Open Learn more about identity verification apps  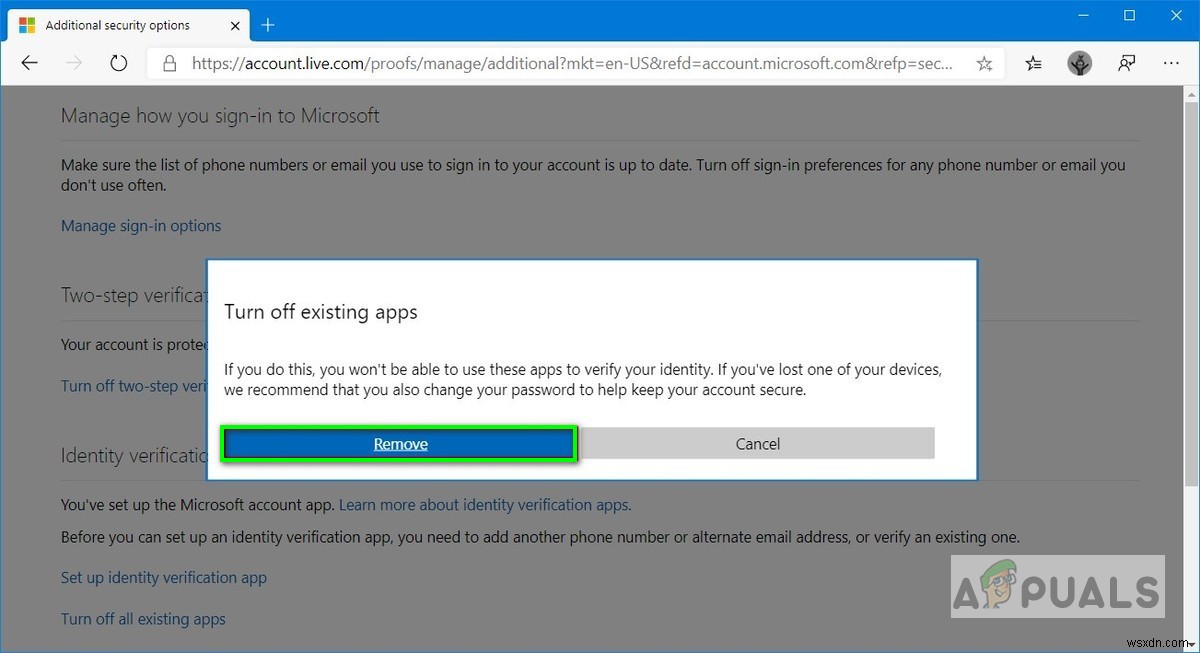(485, 504)
